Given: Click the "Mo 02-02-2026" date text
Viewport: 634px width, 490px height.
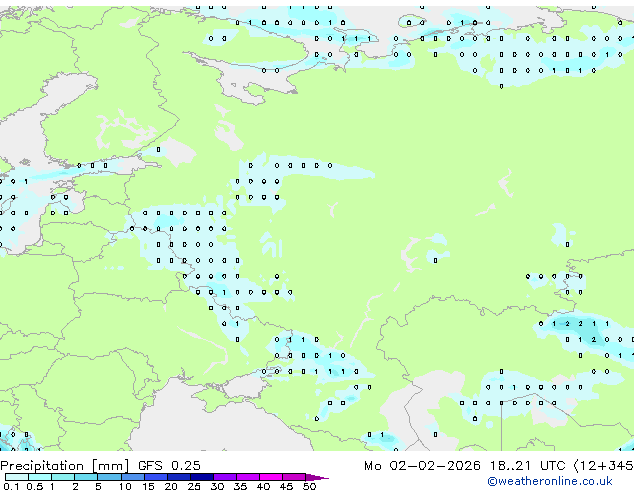Looking at the screenshot, I should tap(422, 466).
